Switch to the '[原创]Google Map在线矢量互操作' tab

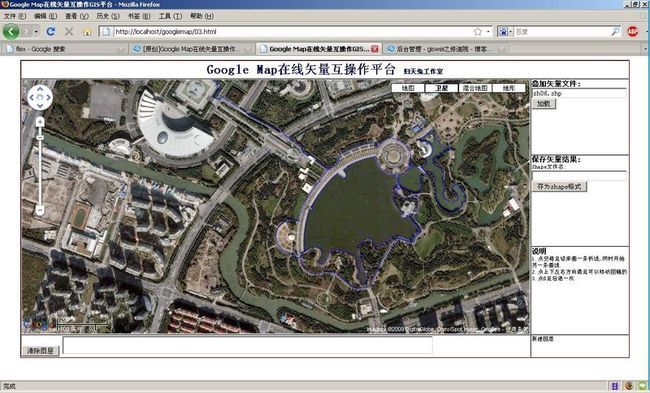192,49
